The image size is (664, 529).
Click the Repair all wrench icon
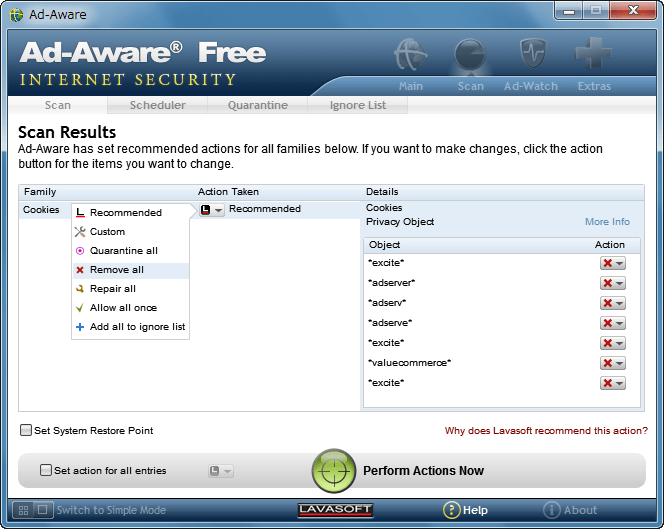tap(80, 289)
